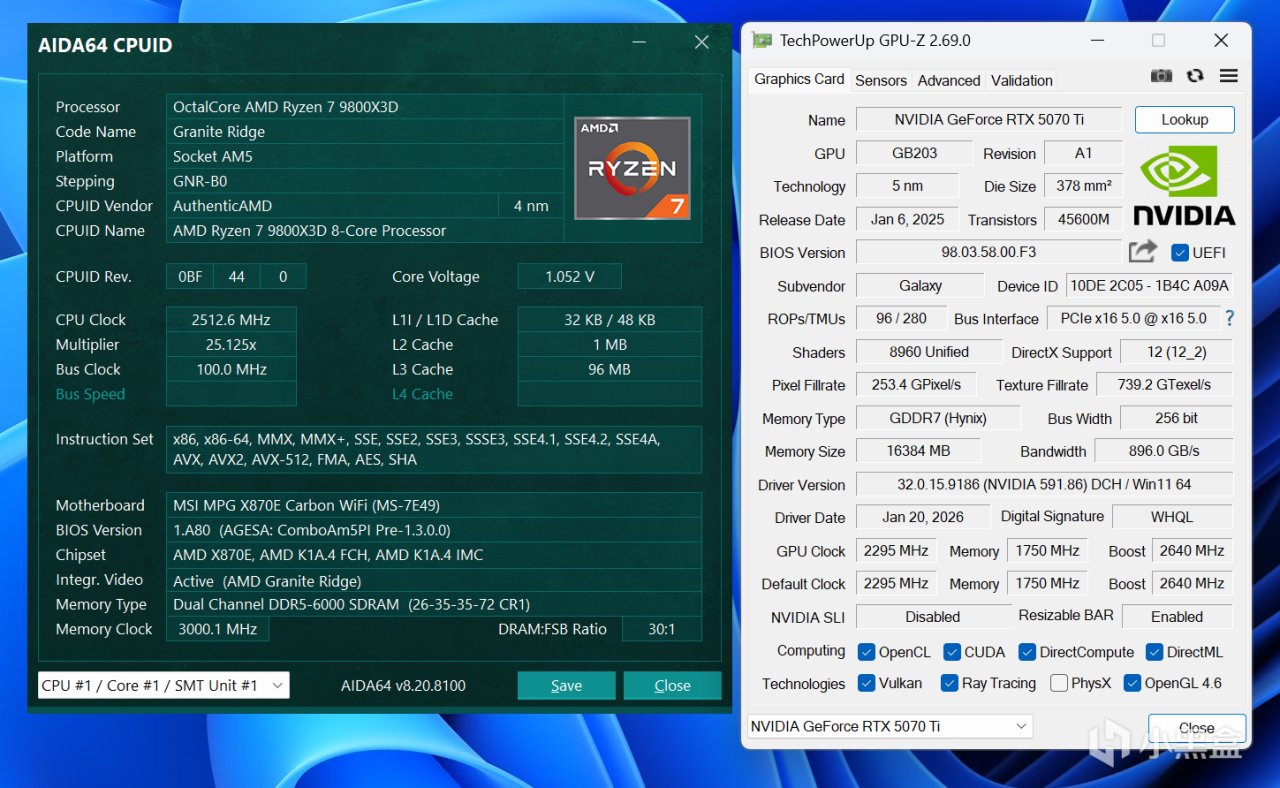1280x788 pixels.
Task: Switch to the Sensors tab
Action: (x=881, y=80)
